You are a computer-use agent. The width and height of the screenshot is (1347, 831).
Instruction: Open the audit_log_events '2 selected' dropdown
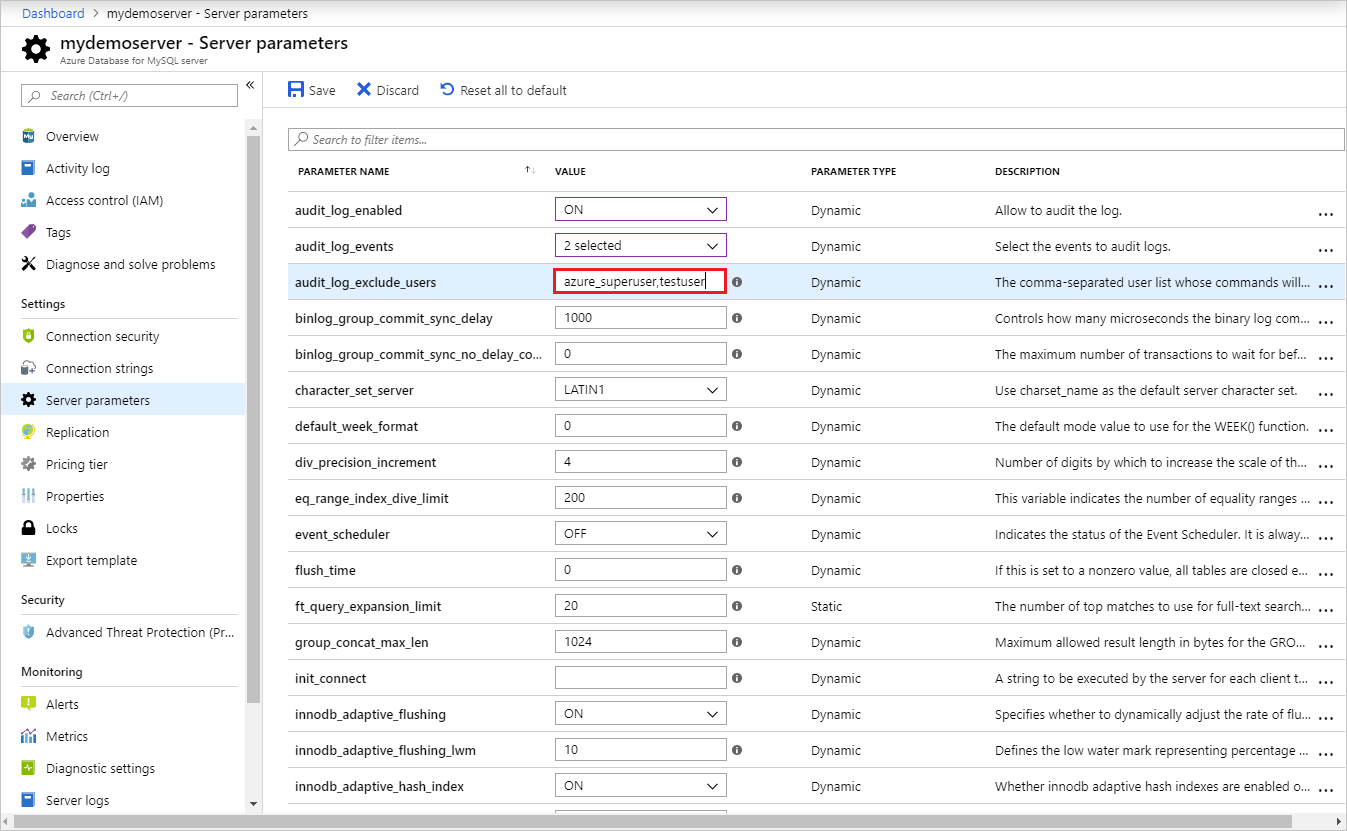(641, 245)
